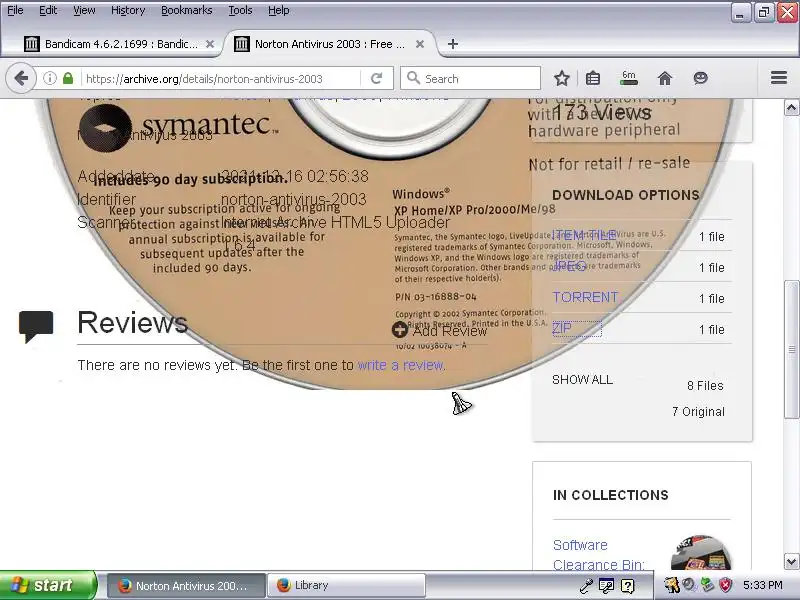Go back with the browser back arrow
Screen dimensions: 800x600
[21, 79]
